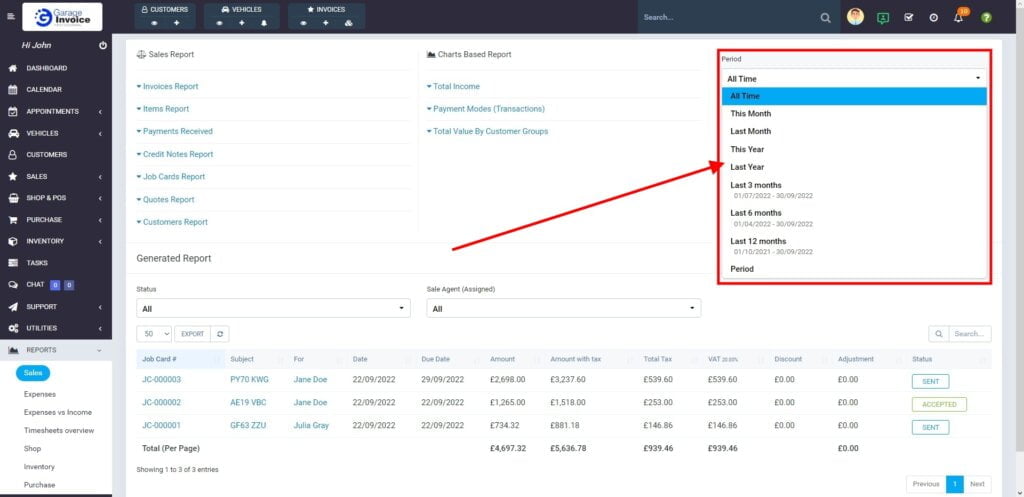Viewport: 1024px width, 497px height.
Task: Click the logout power icon beside Hi John
Action: tap(103, 46)
